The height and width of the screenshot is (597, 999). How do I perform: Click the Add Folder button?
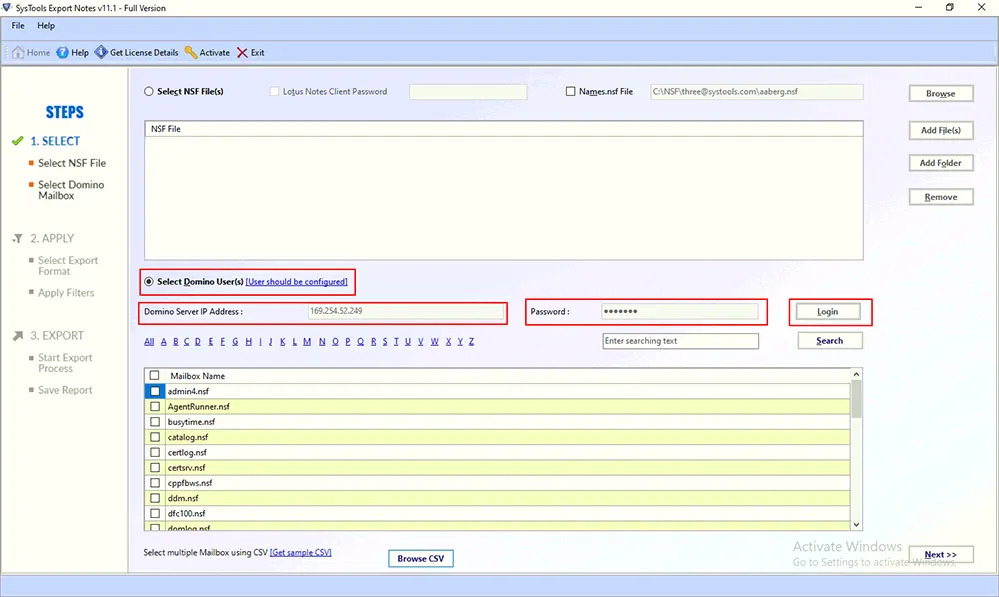pyautogui.click(x=940, y=162)
